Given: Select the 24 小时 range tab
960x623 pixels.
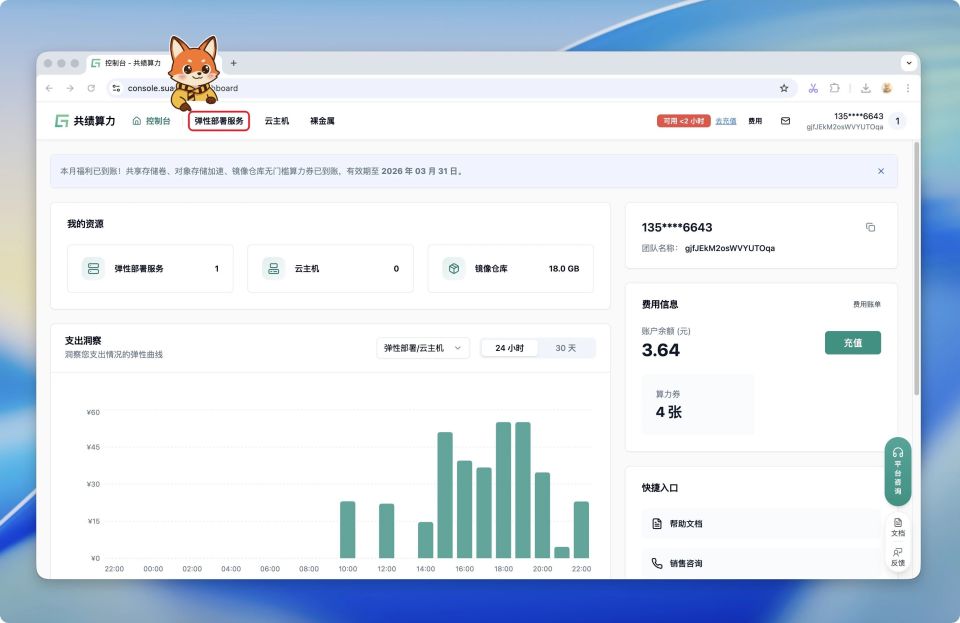Looking at the screenshot, I should [509, 348].
